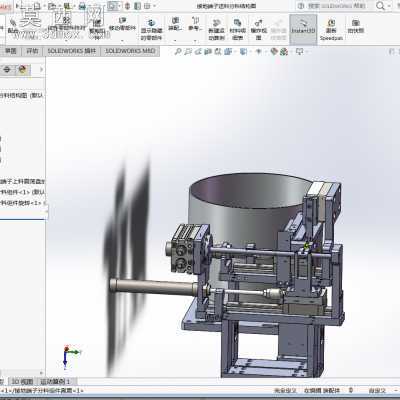
Task: Select the last component <1> tree item
Action: click(23, 203)
